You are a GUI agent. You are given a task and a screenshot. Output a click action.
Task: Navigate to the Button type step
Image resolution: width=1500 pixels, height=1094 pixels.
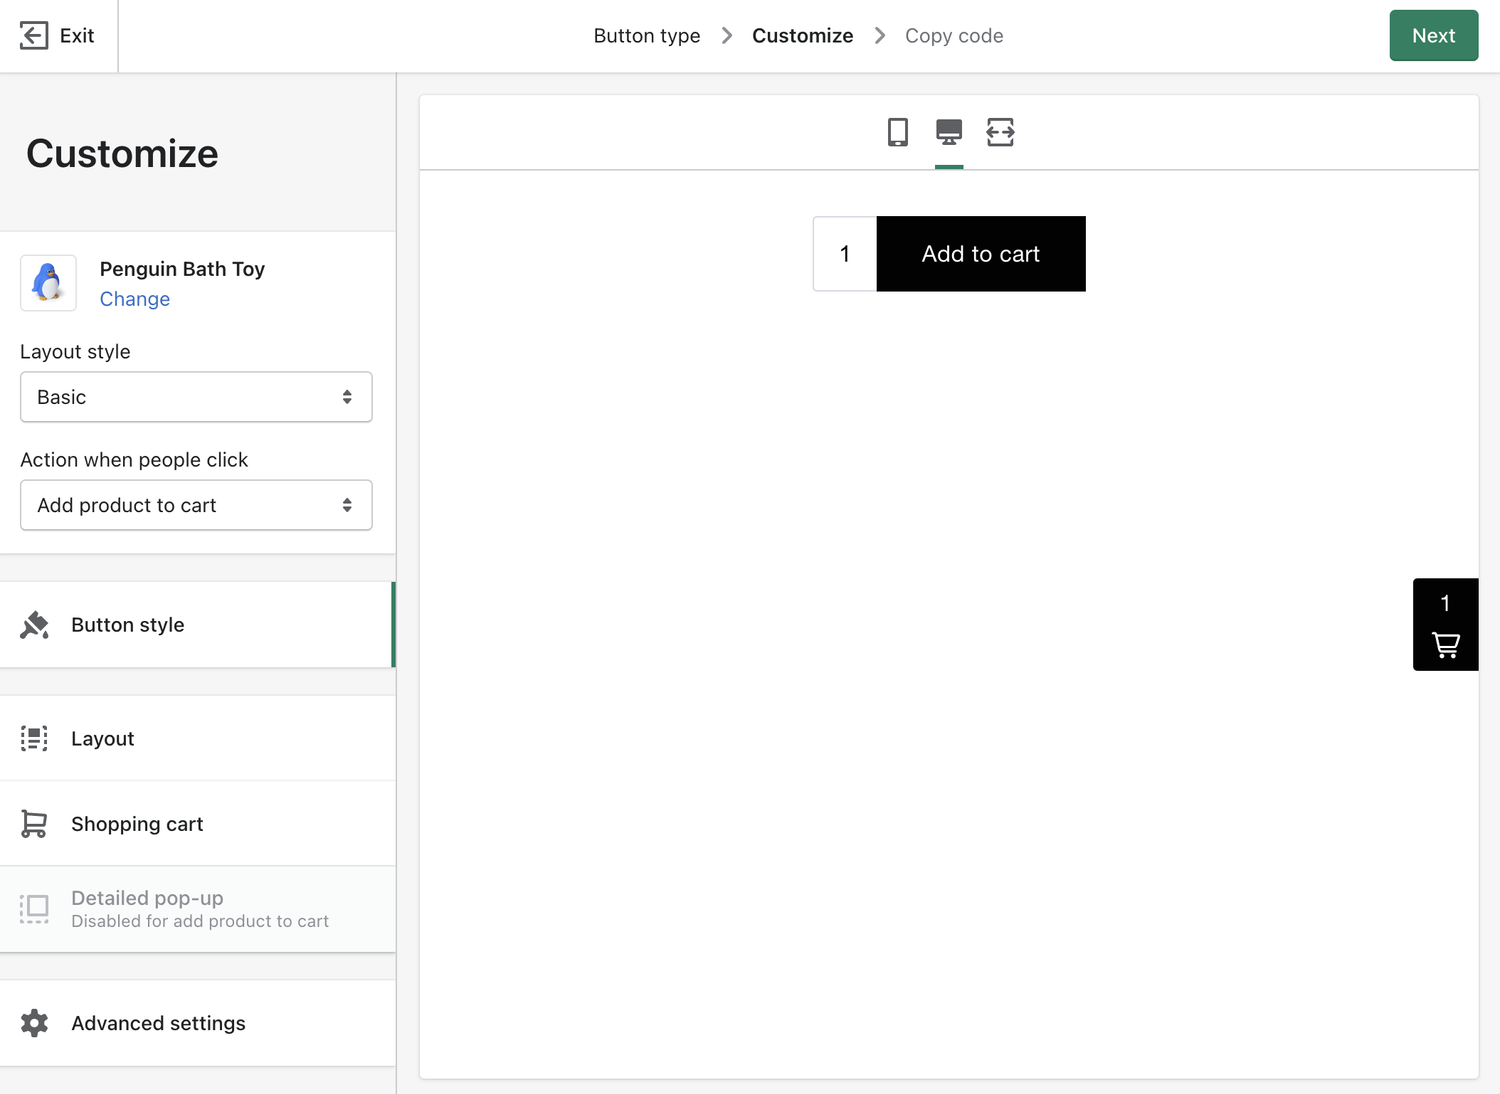point(646,35)
